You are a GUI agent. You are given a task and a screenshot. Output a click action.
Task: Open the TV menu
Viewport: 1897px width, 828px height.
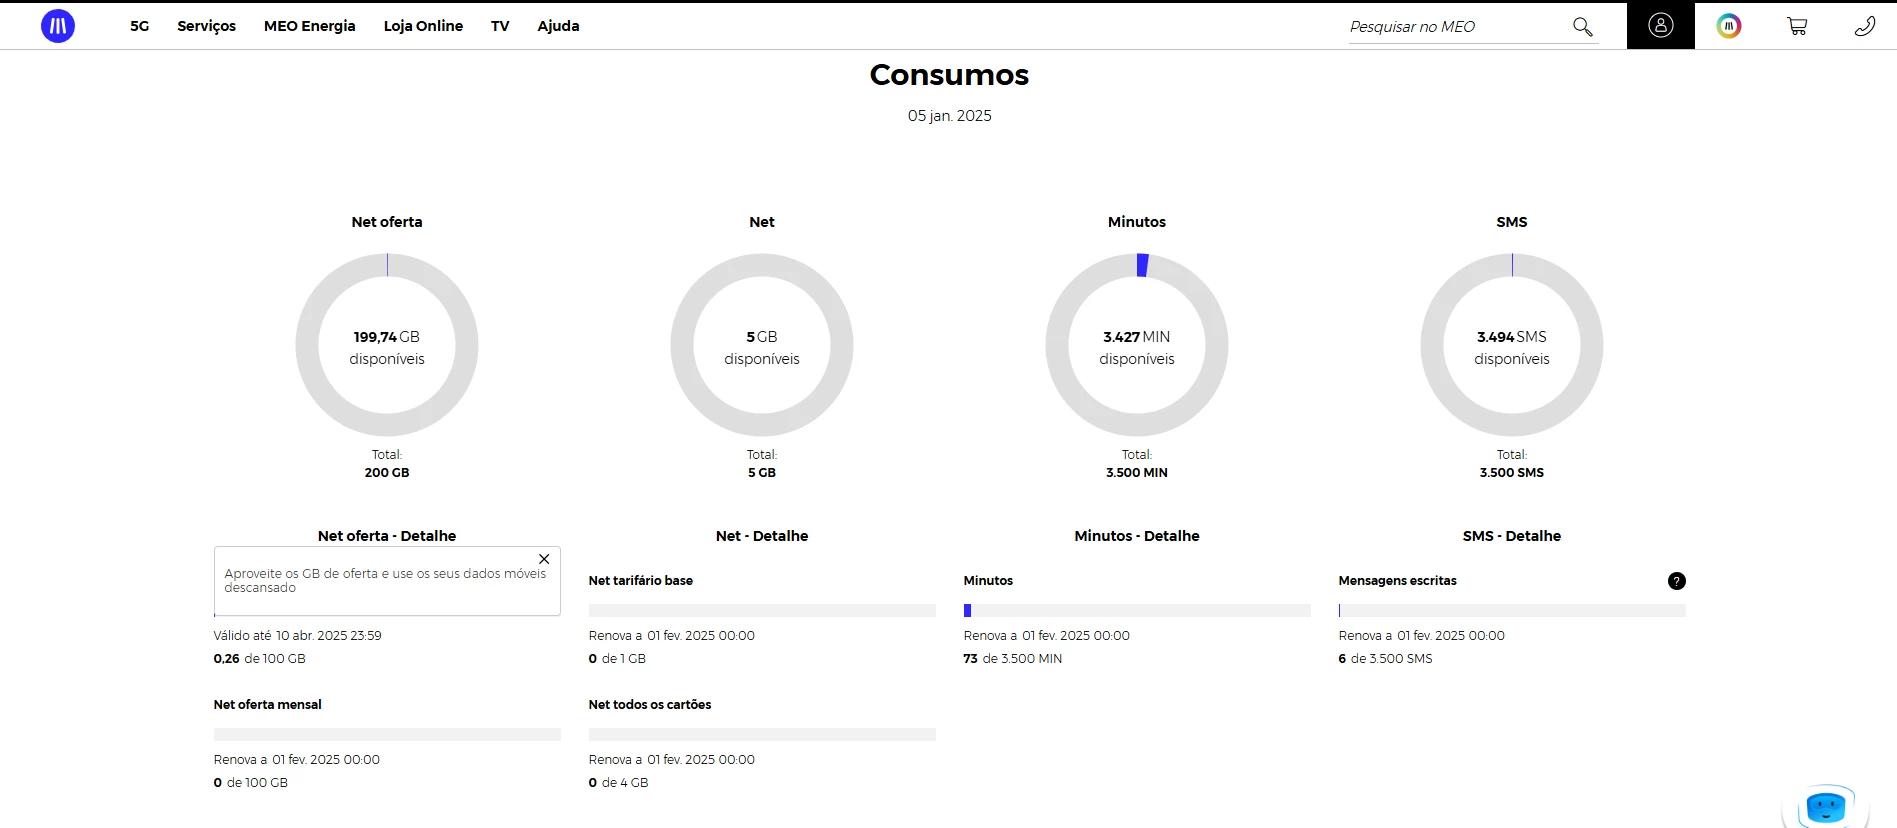(500, 26)
